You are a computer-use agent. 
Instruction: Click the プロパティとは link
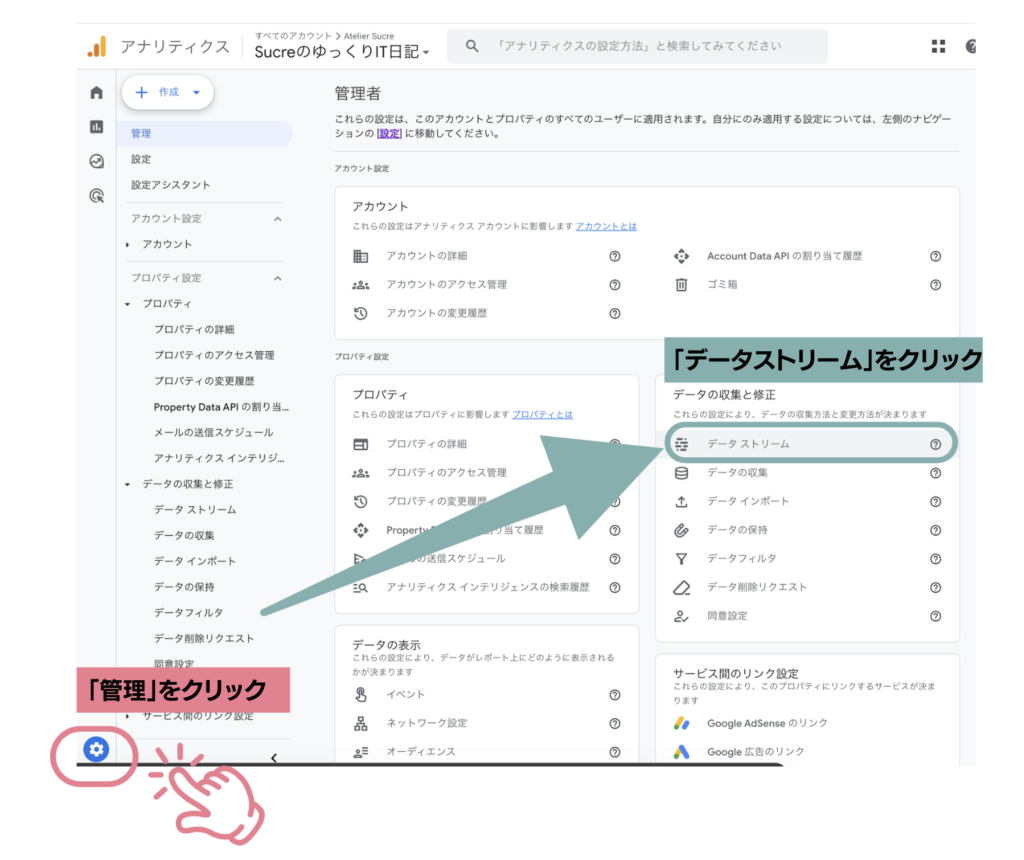pos(542,415)
